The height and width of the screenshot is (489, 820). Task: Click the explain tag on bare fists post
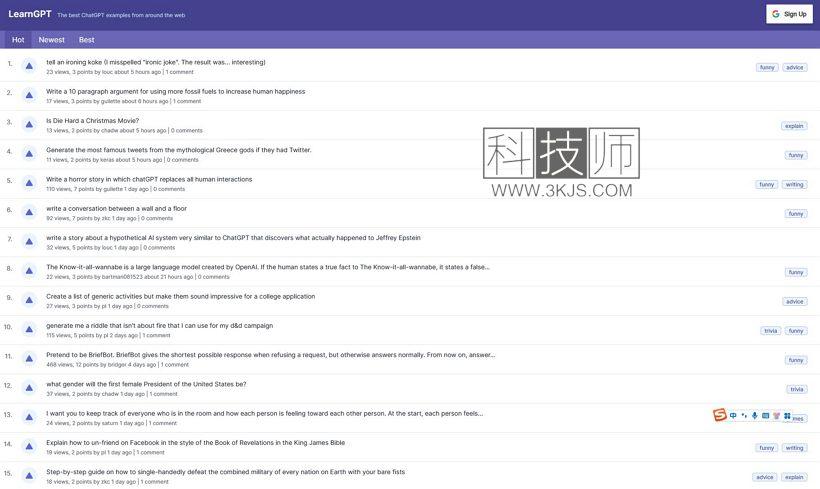pyautogui.click(x=794, y=477)
